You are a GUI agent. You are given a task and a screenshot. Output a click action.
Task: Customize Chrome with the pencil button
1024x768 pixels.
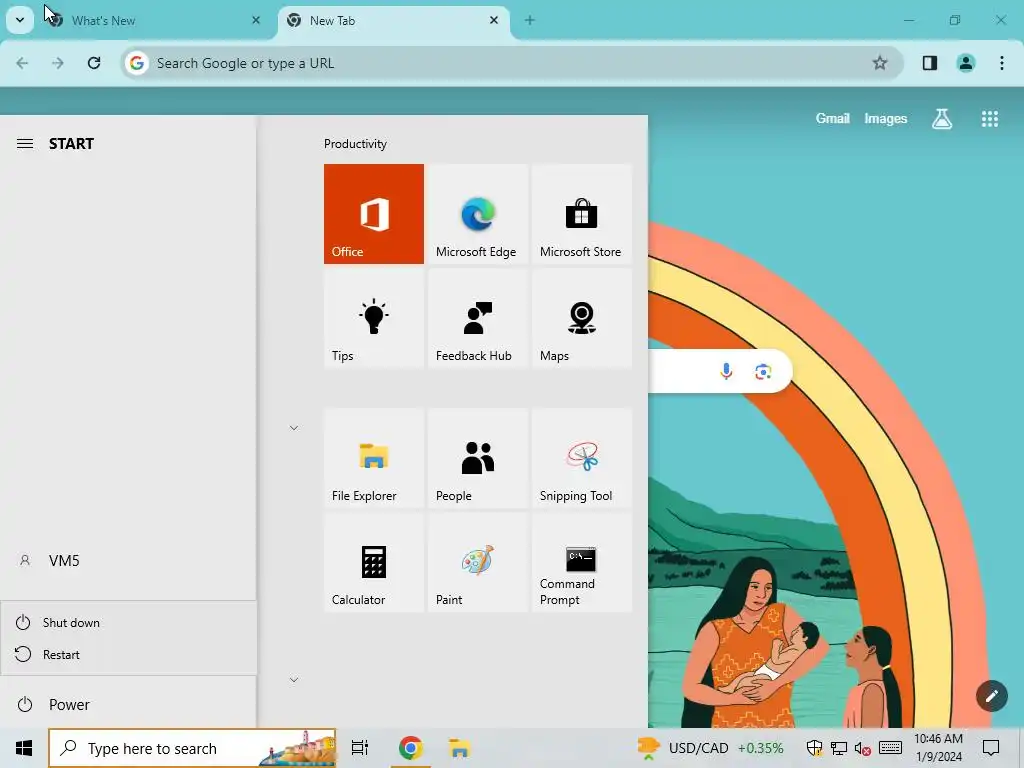tap(991, 696)
